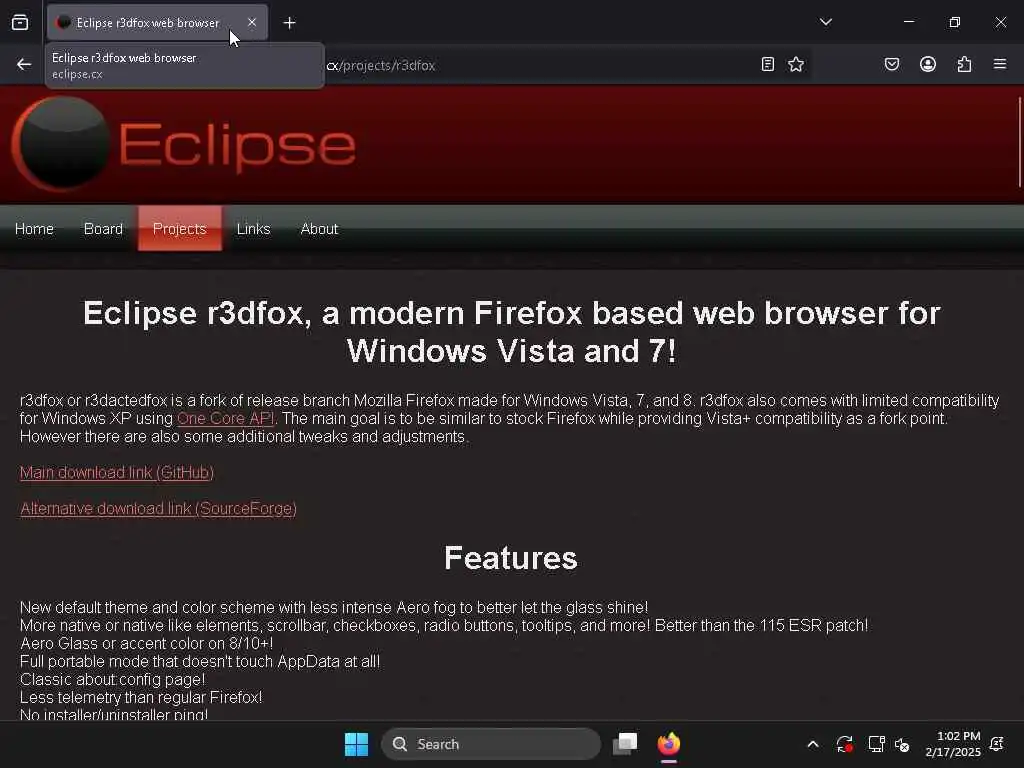Save page to Pocket icon

[x=892, y=64]
